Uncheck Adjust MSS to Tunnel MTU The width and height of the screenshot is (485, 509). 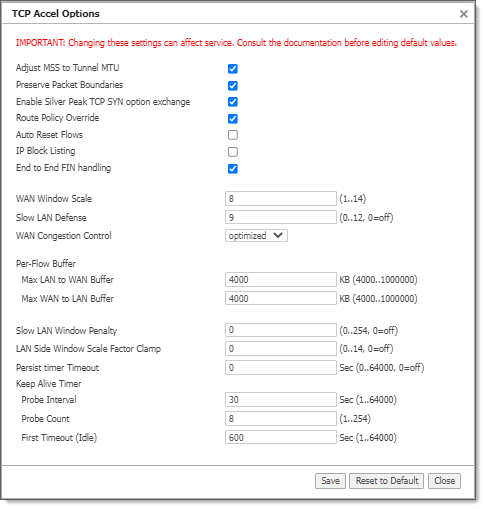(x=233, y=69)
